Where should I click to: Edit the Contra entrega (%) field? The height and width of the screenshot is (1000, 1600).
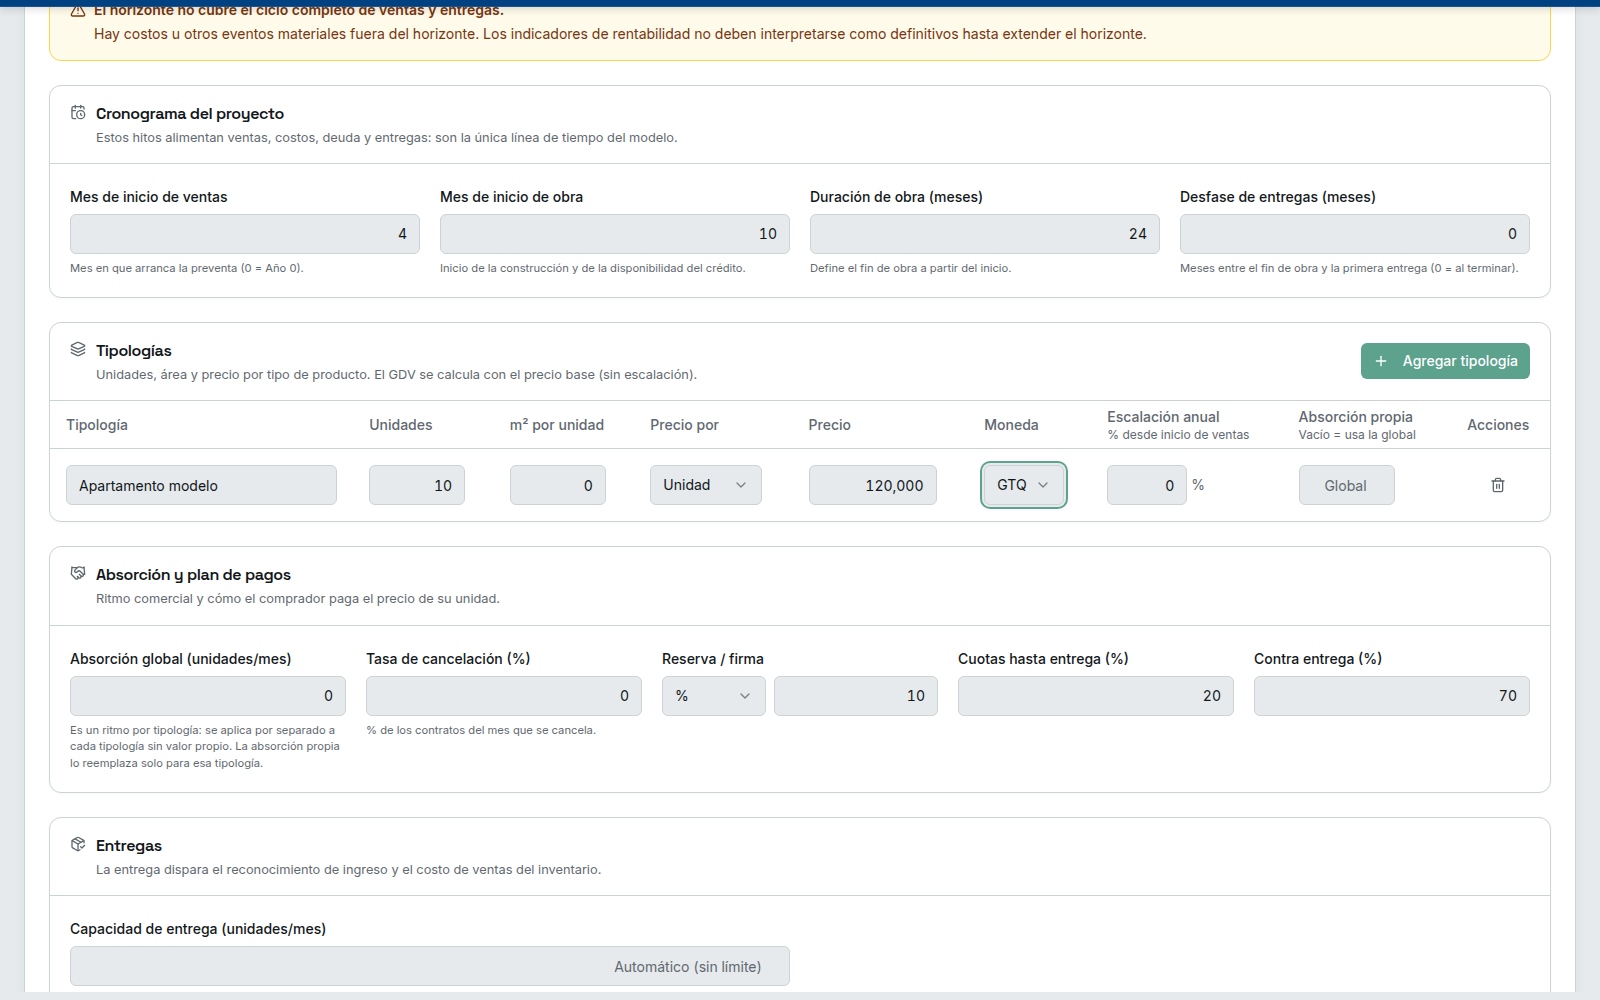(x=1392, y=696)
